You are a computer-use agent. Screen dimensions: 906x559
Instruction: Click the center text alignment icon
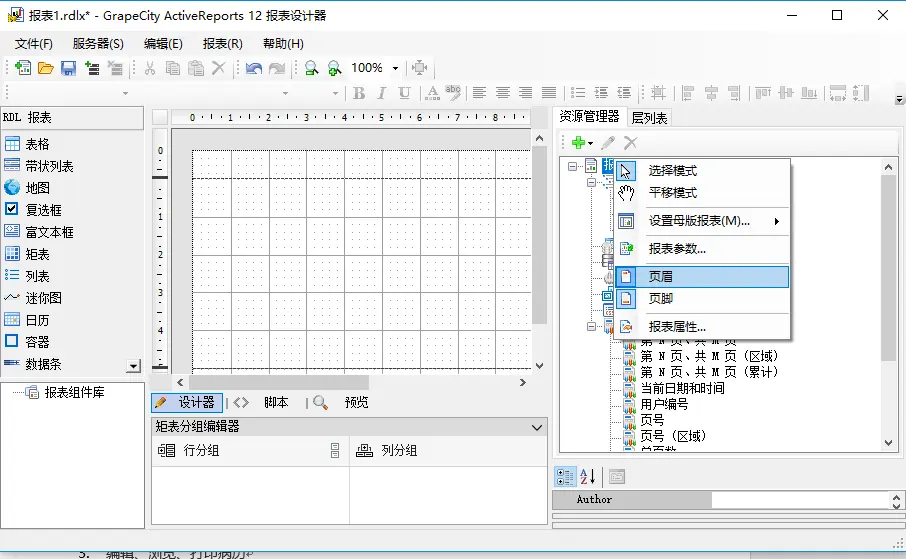[x=503, y=92]
